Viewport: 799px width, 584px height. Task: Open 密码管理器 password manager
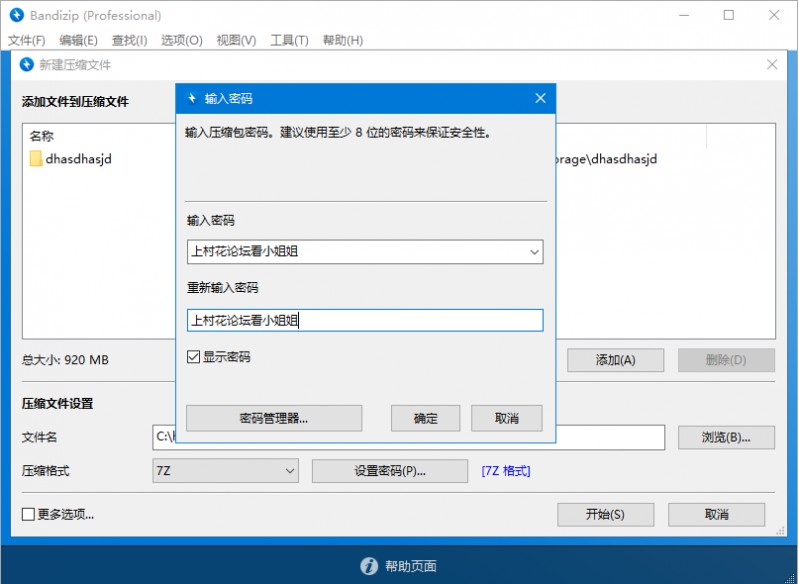coord(274,418)
